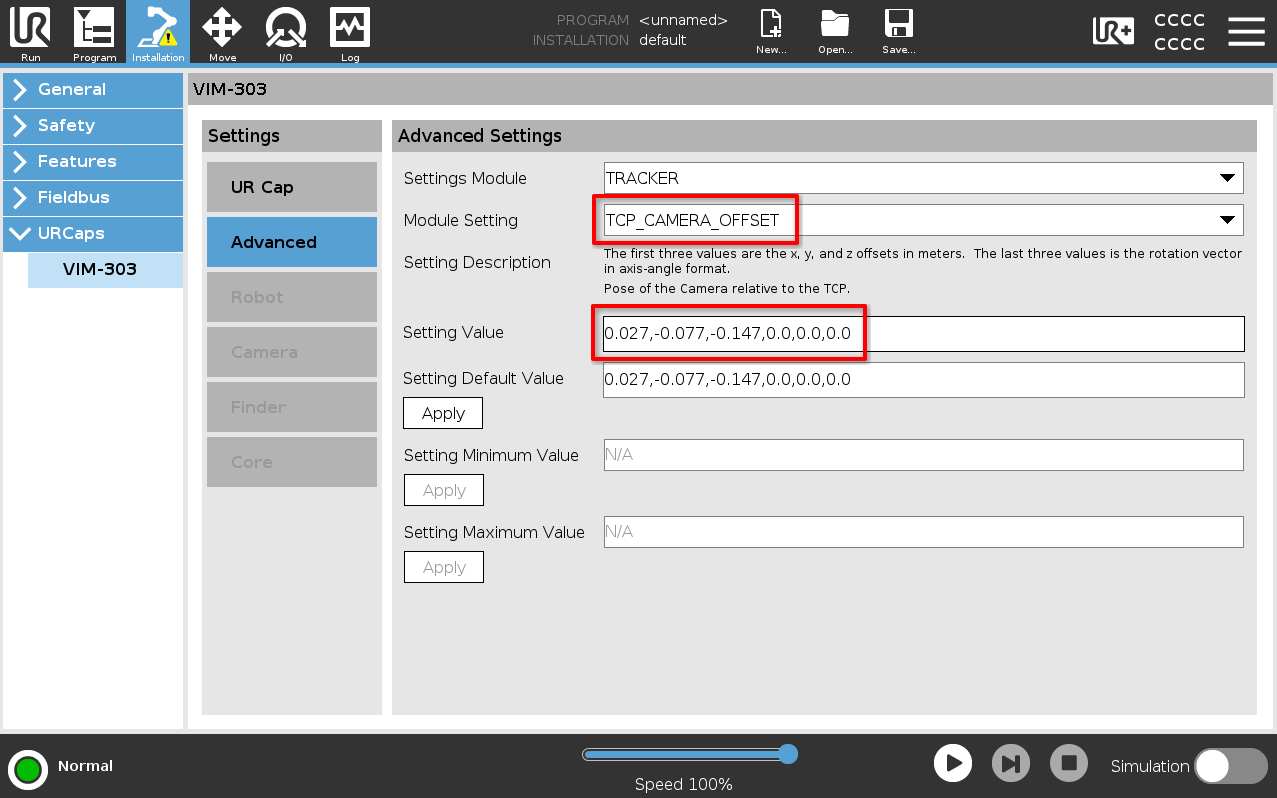The height and width of the screenshot is (798, 1277).
Task: Select the disabled Camera tab
Action: pyautogui.click(x=292, y=352)
